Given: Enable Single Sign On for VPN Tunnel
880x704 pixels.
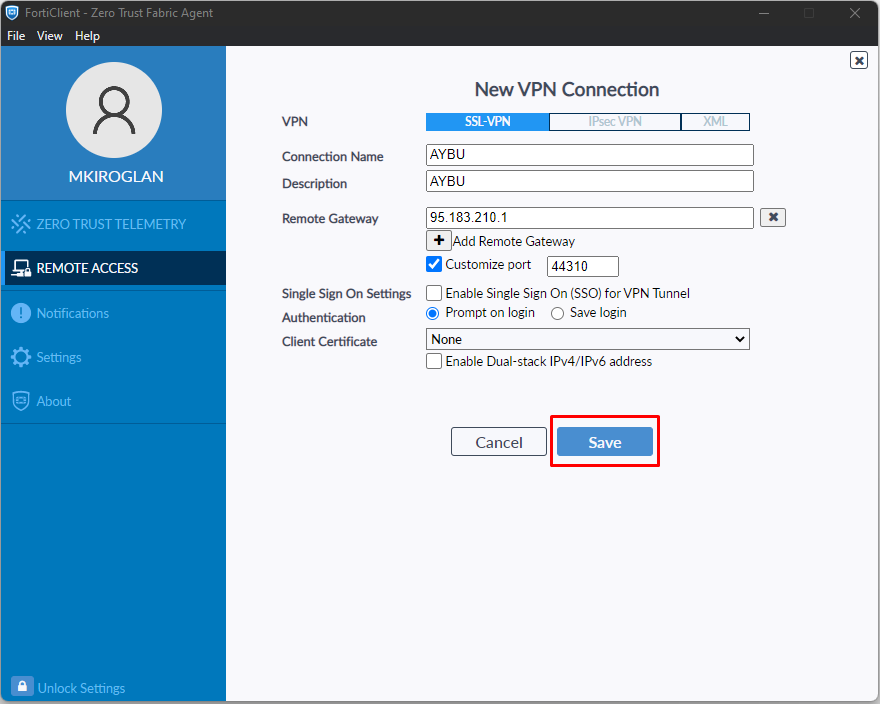Looking at the screenshot, I should pyautogui.click(x=434, y=293).
